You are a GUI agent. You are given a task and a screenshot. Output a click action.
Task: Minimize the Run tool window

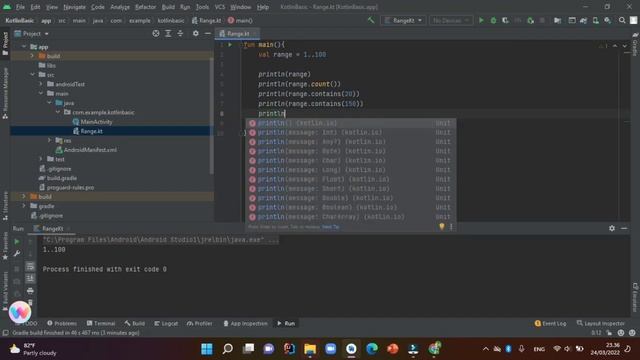[624, 229]
